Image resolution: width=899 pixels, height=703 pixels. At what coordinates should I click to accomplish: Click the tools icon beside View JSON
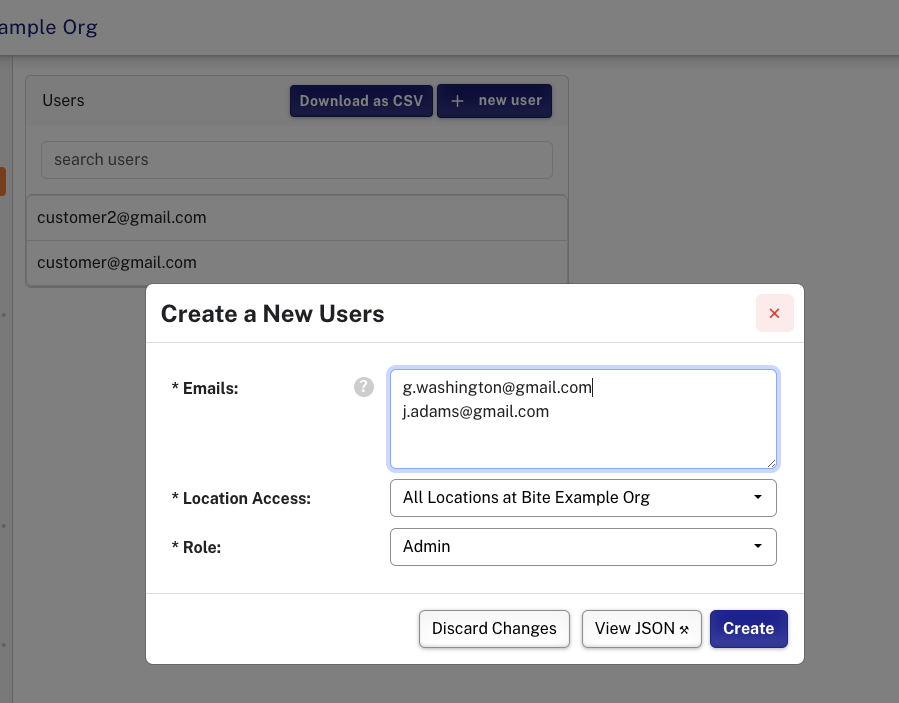coord(684,630)
